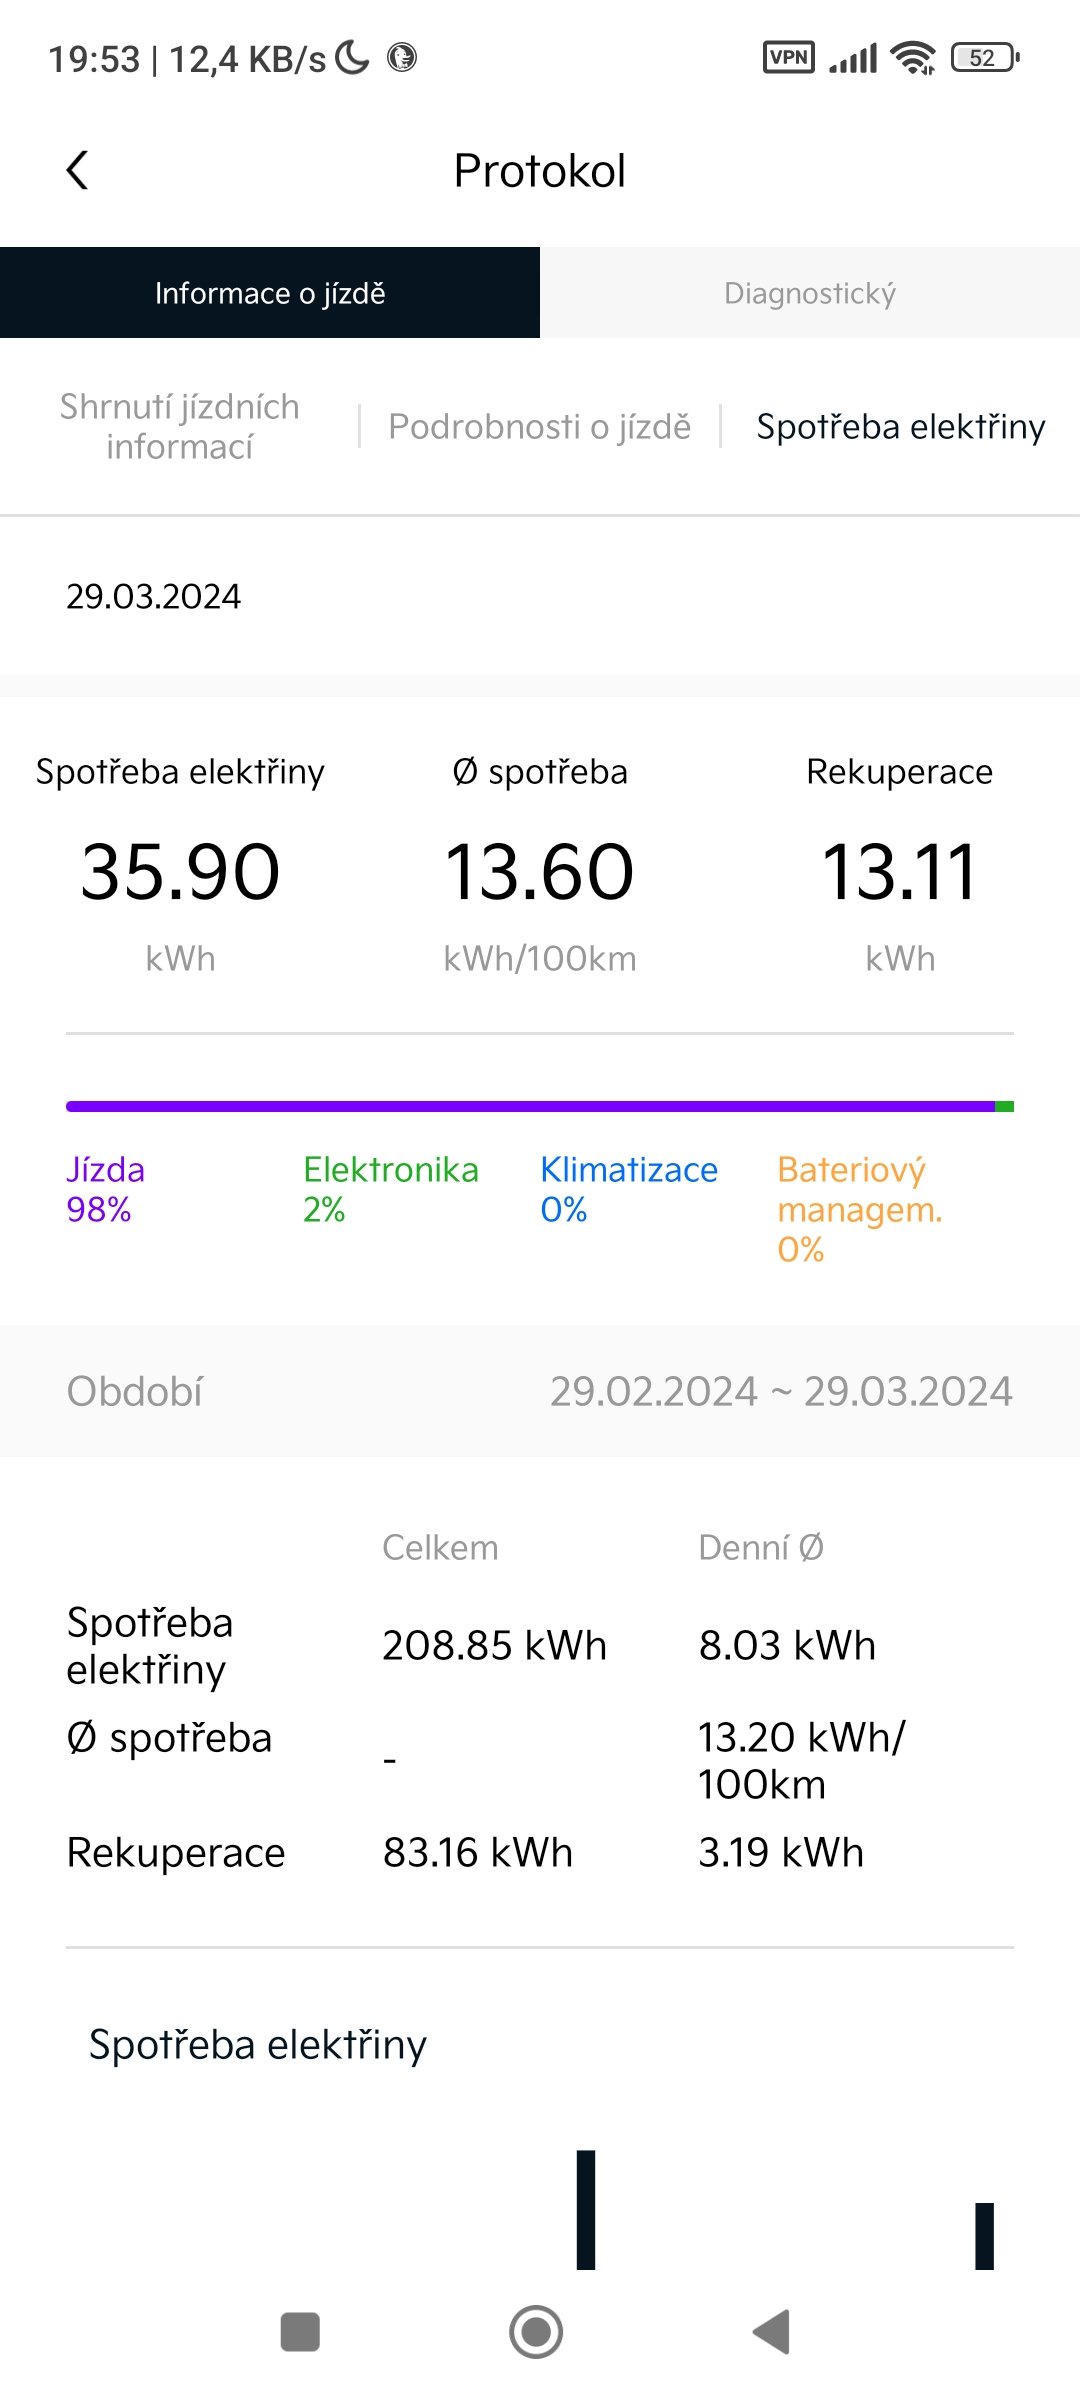
Task: Tap the Android back triangle button
Action: [x=771, y=2332]
